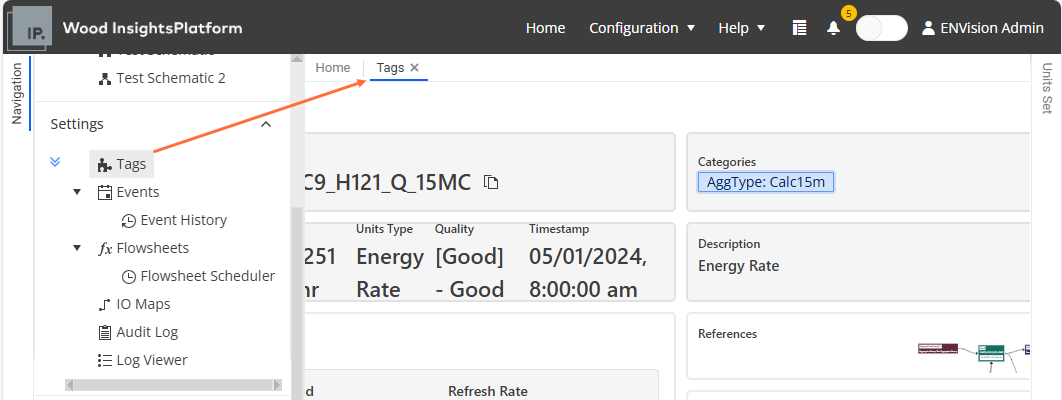
Task: Click the References label
Action: point(727,334)
